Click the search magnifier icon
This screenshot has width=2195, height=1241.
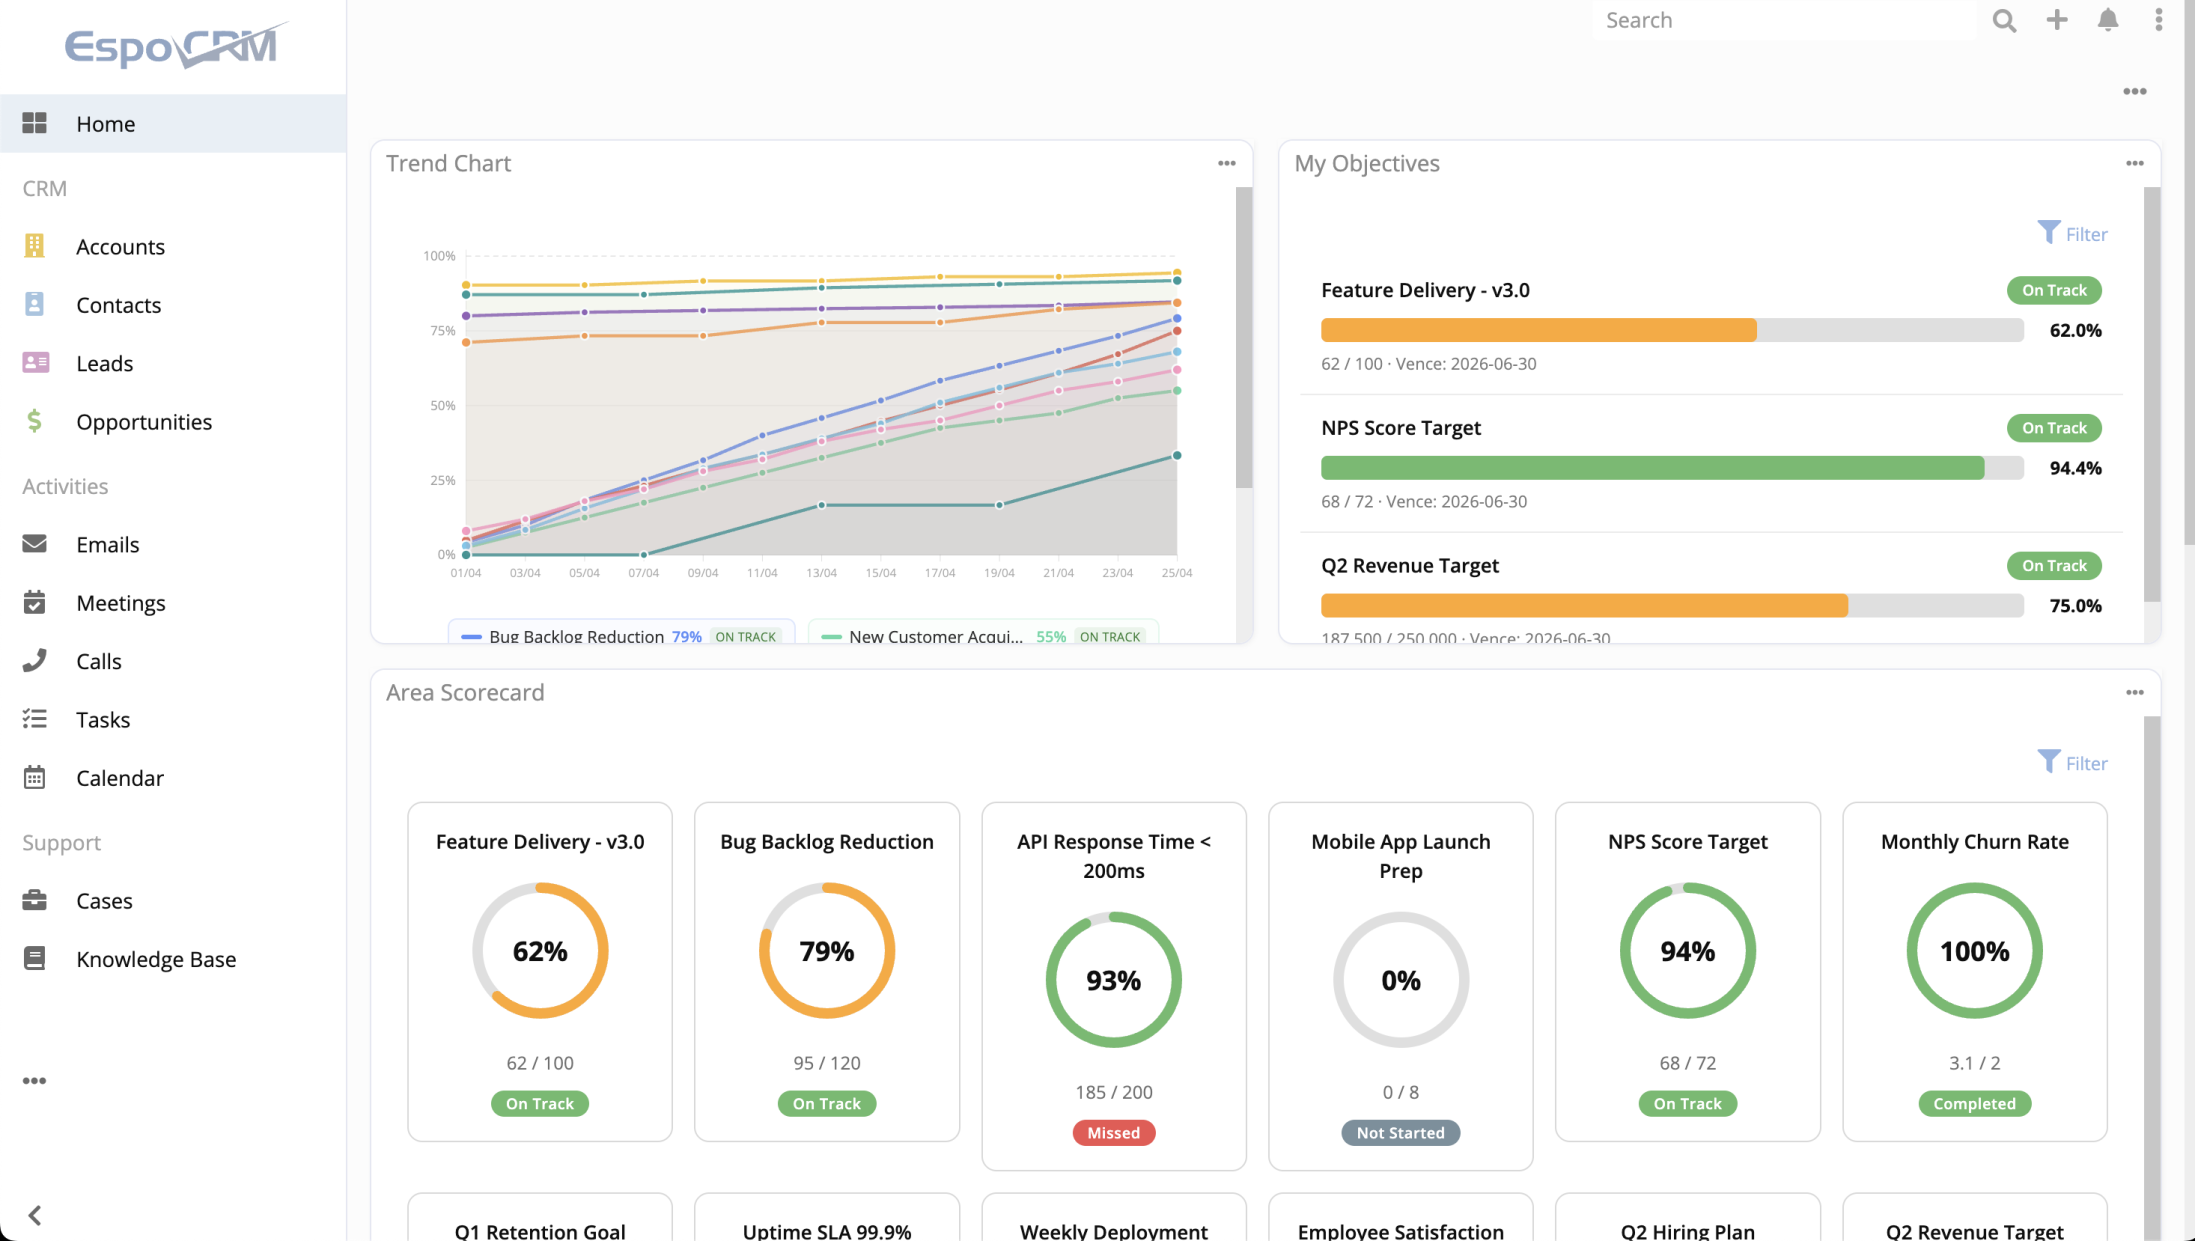click(x=2003, y=20)
